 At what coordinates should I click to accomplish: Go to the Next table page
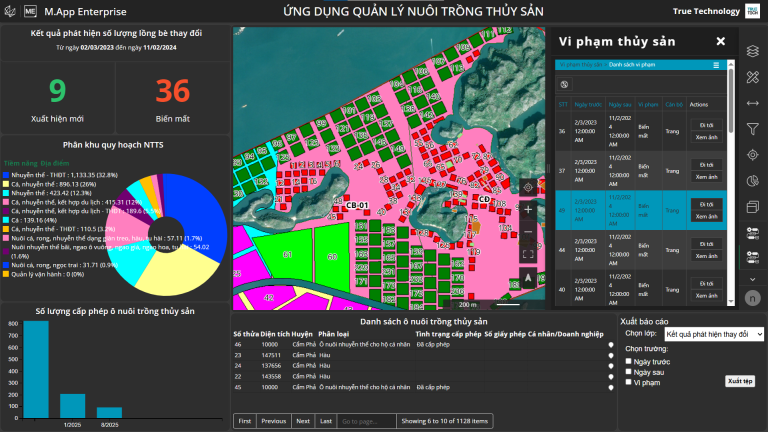click(303, 421)
